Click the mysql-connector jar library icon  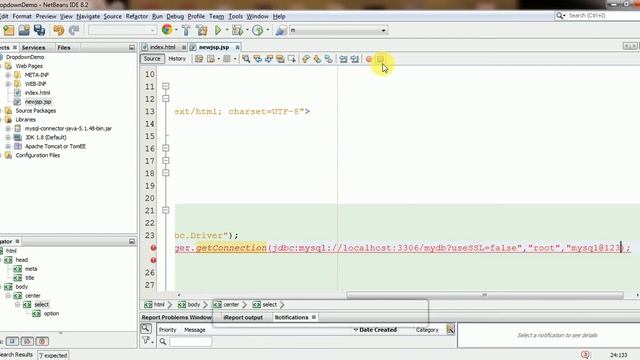(x=18, y=129)
